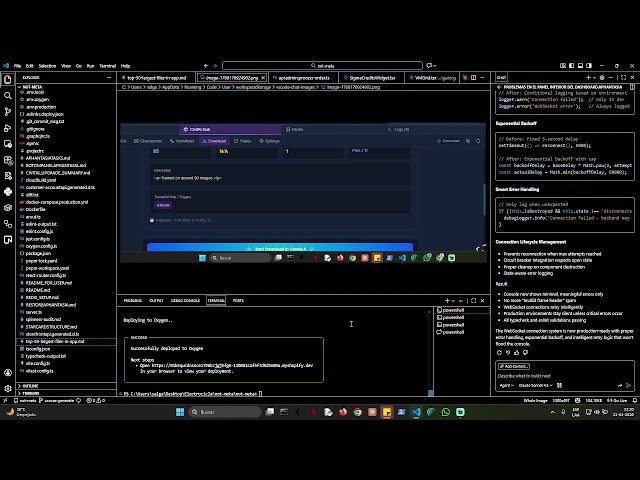Open the Claude Sonnet model dropdown

(x=536, y=385)
